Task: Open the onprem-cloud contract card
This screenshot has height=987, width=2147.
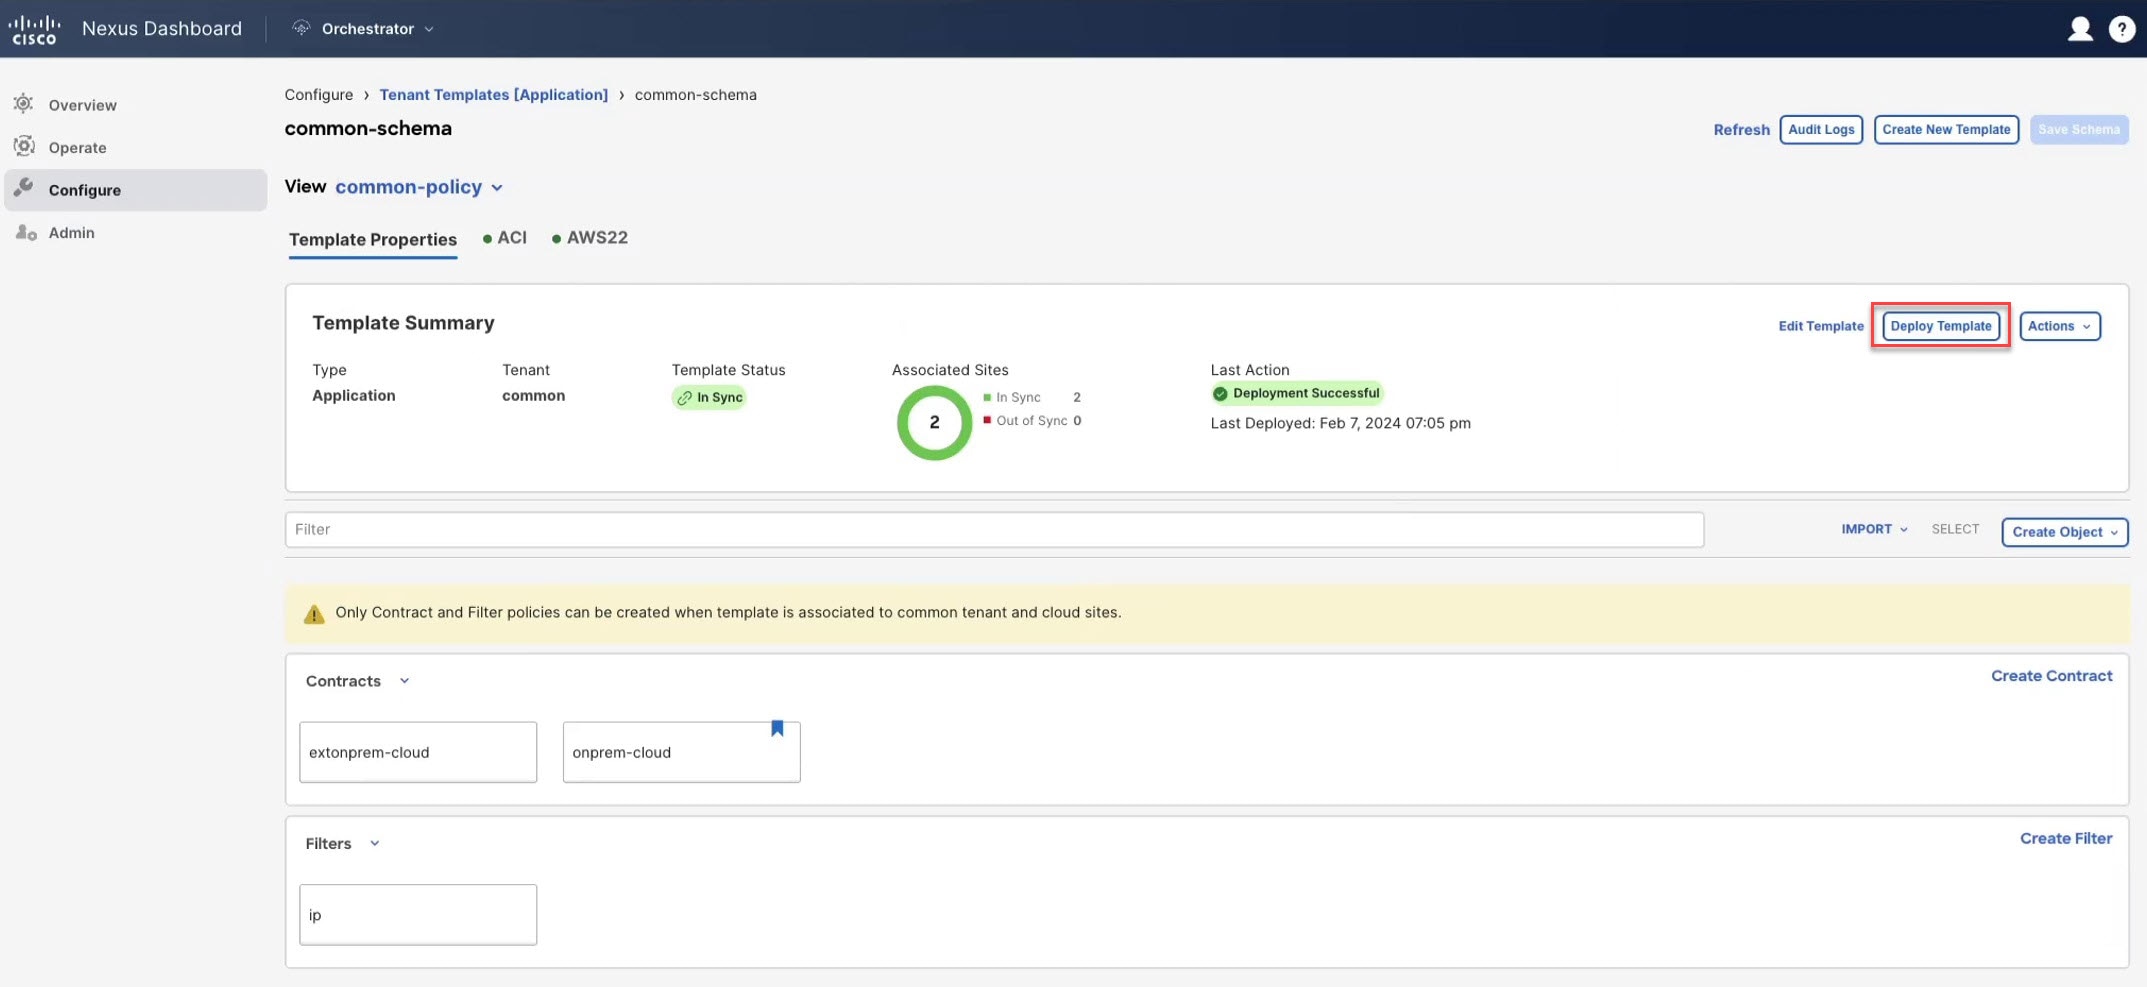Action: pos(681,752)
